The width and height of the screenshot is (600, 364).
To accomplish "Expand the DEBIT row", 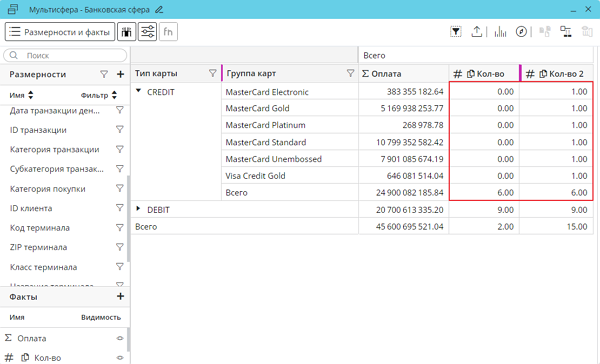I will (139, 209).
